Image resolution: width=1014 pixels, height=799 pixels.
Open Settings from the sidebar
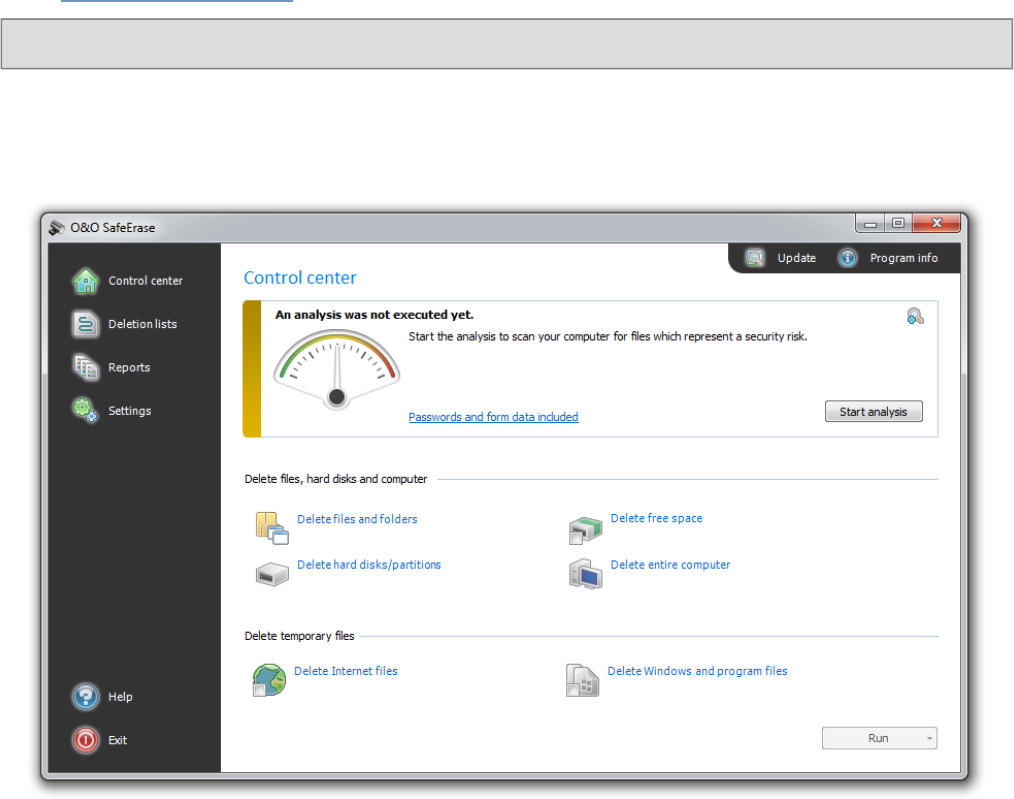(x=129, y=410)
